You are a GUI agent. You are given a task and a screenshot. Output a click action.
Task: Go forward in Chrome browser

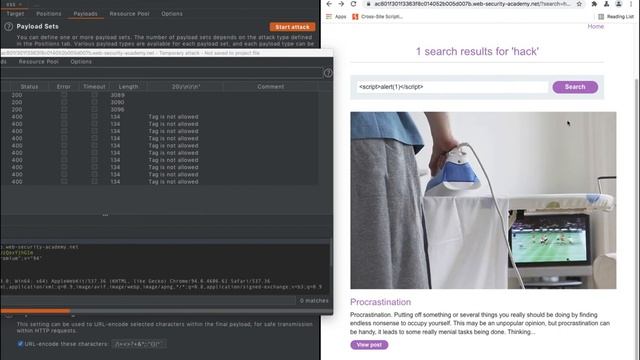341,4
